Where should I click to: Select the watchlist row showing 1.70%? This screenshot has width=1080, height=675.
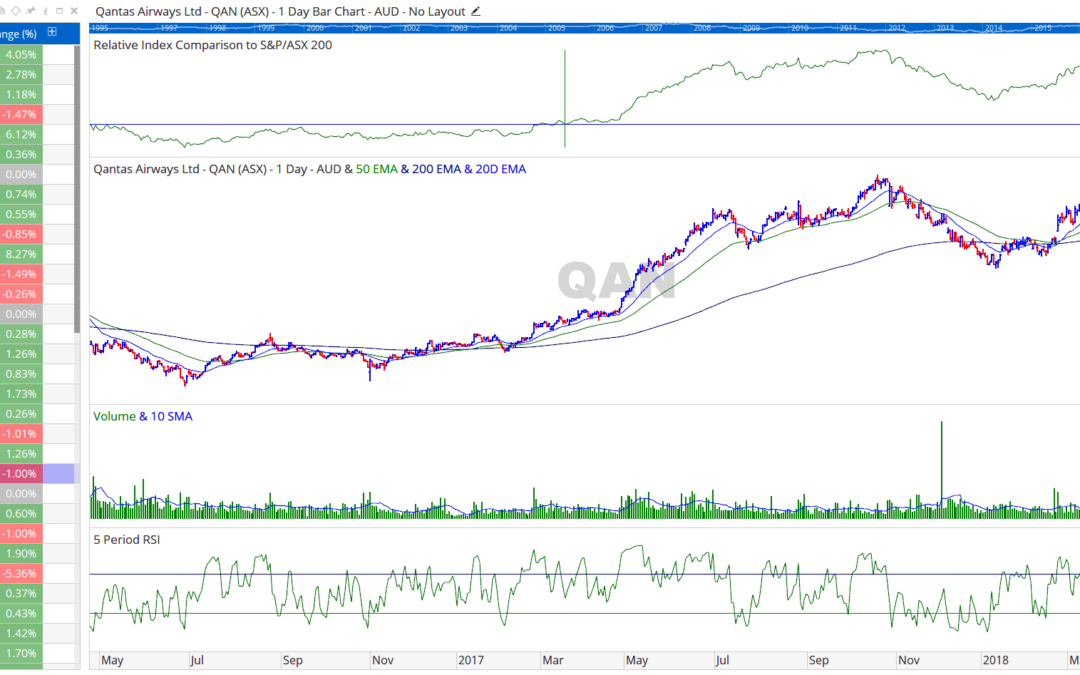click(37, 654)
